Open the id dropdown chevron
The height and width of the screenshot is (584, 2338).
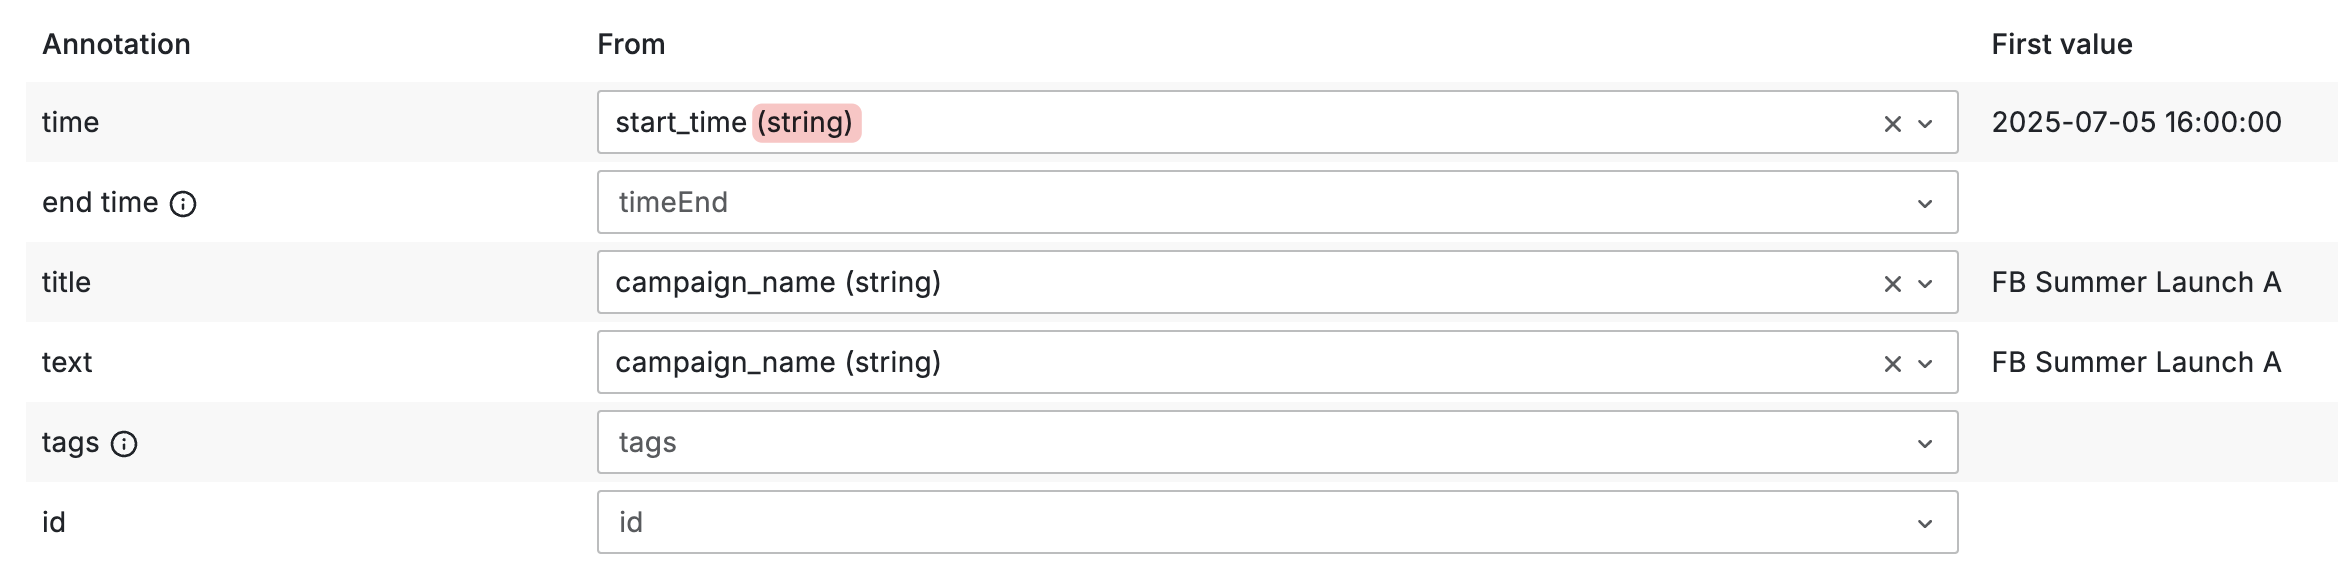click(x=1925, y=524)
